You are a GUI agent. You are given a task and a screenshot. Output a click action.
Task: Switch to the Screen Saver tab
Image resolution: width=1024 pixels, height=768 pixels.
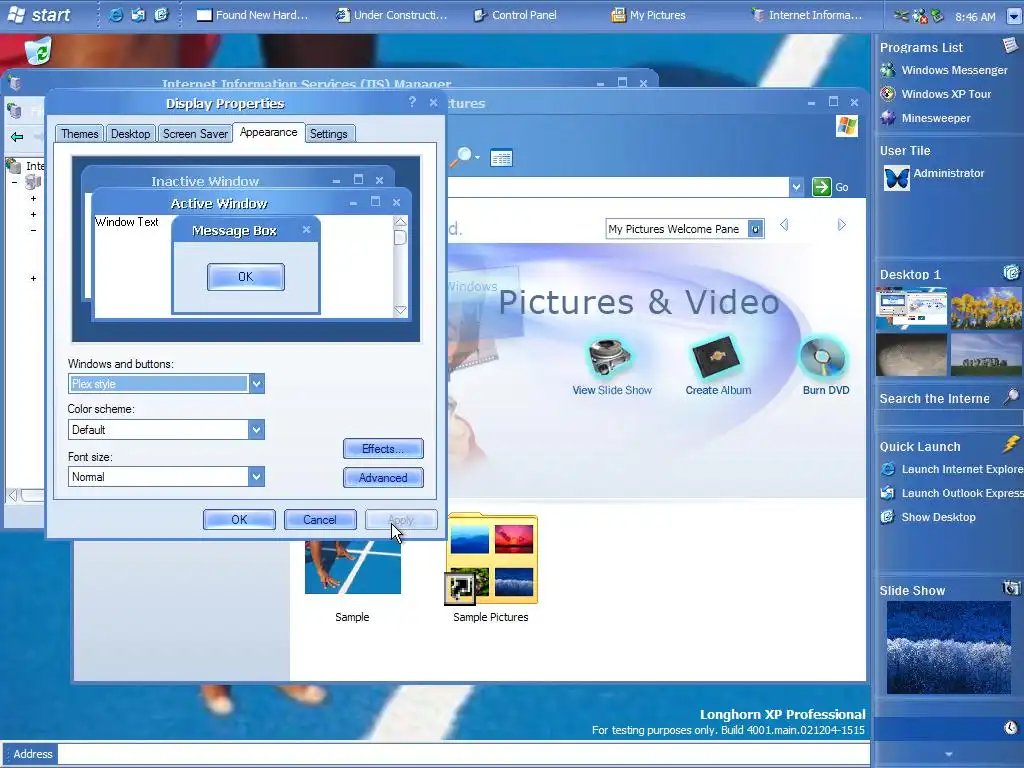195,134
